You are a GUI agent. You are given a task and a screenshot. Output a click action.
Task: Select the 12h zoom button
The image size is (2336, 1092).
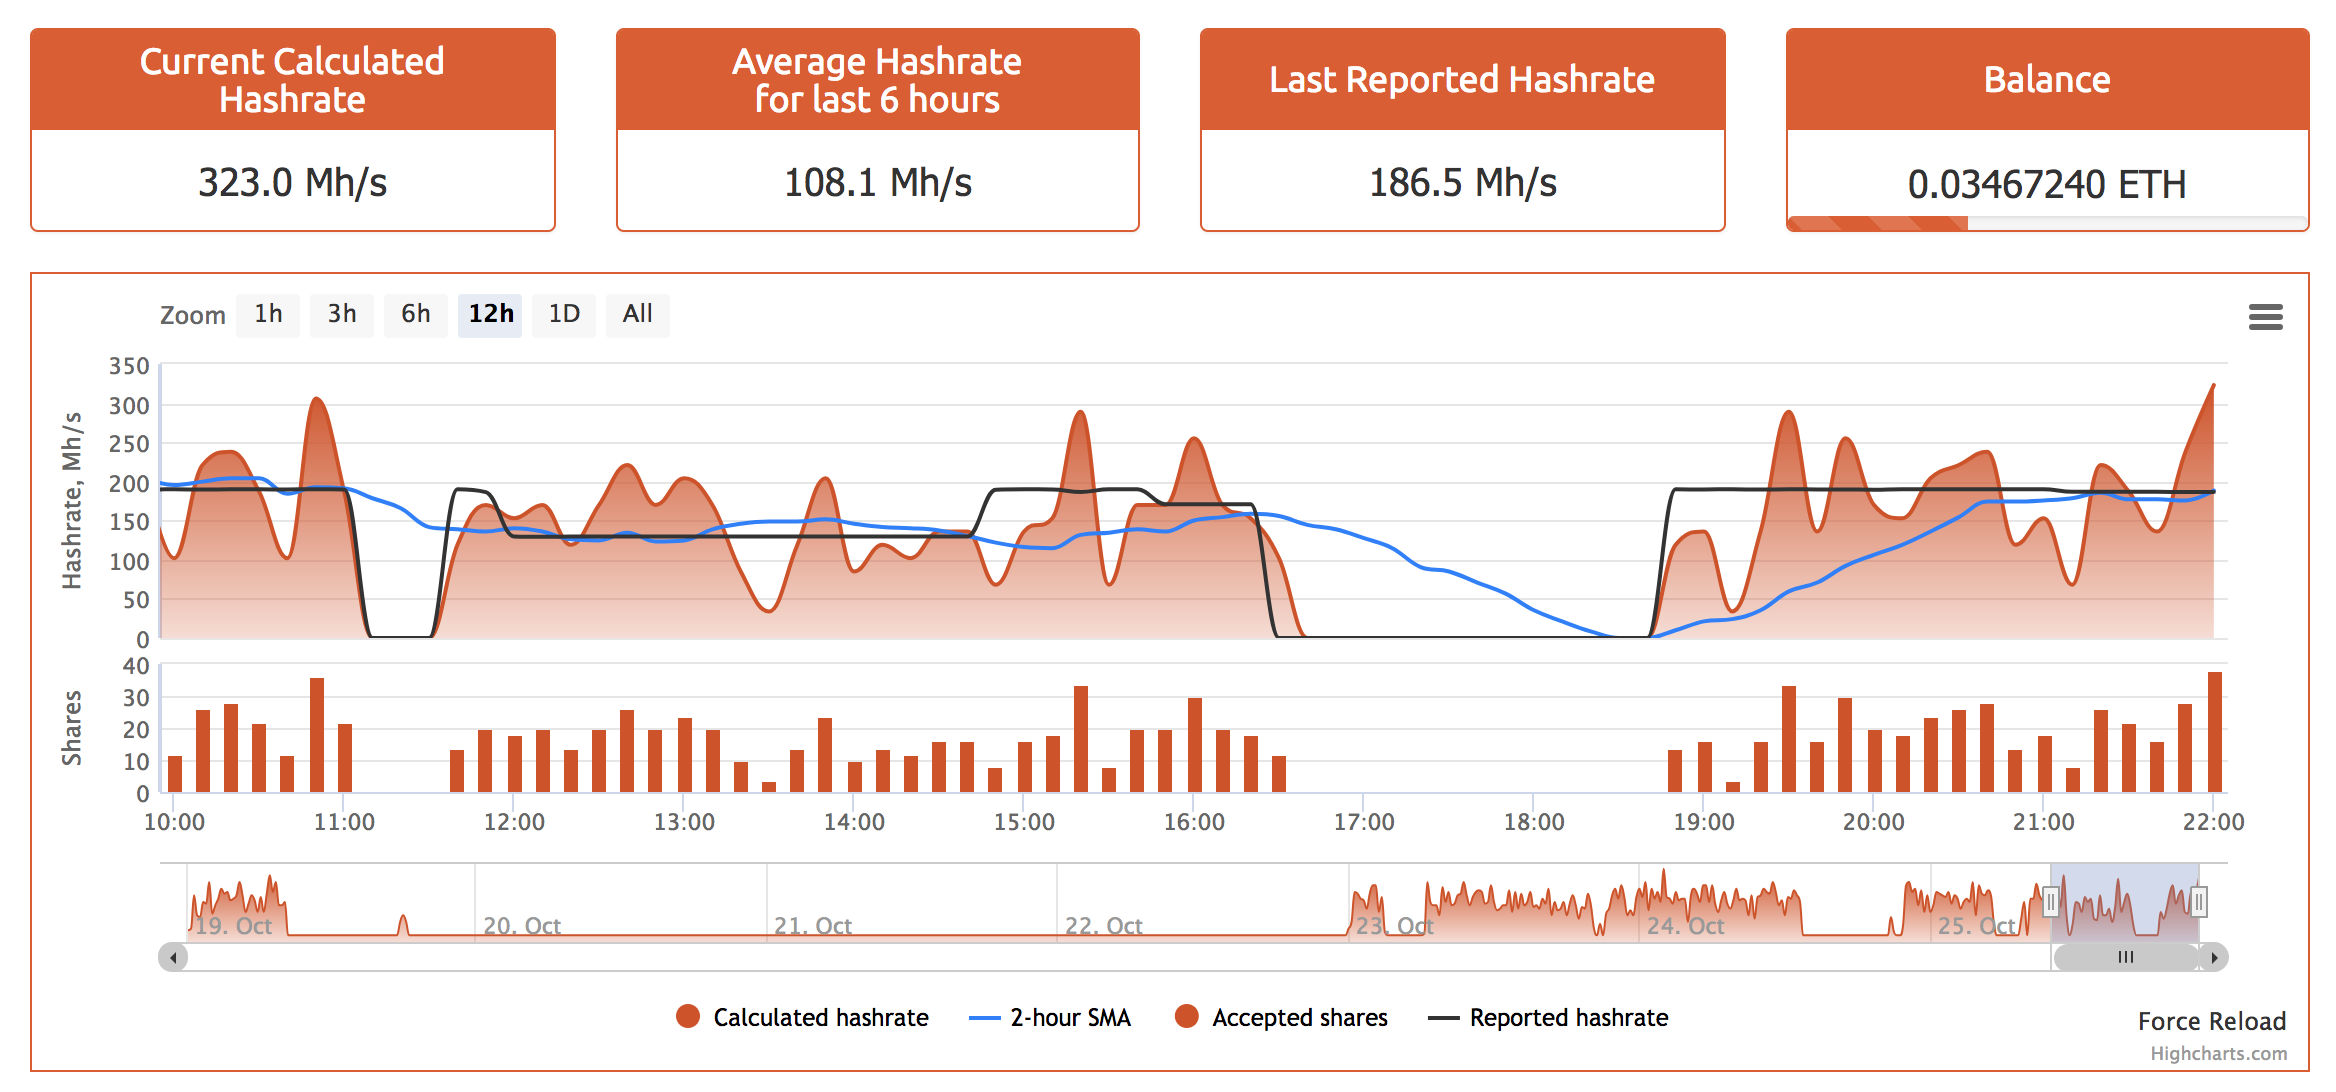(x=490, y=315)
